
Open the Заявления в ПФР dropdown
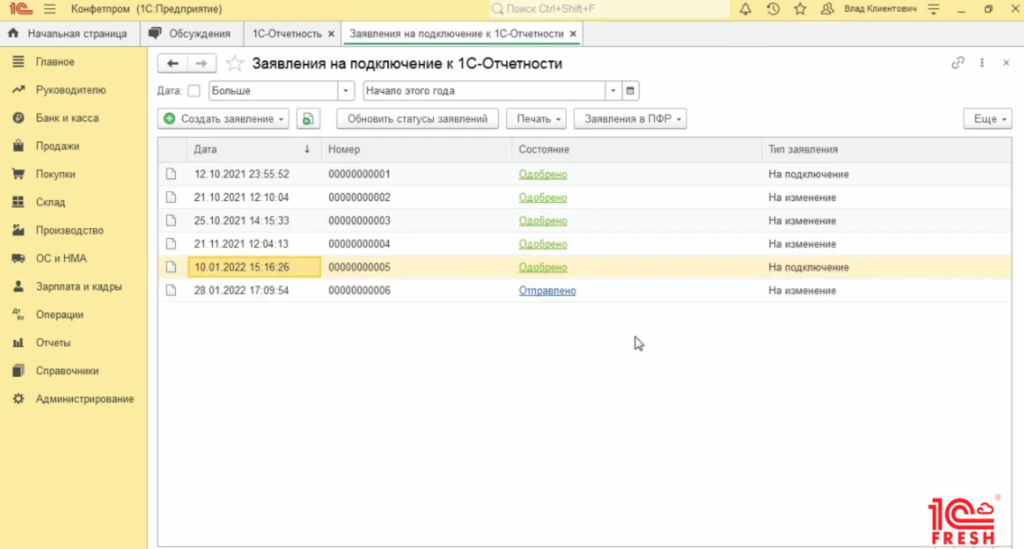click(630, 119)
